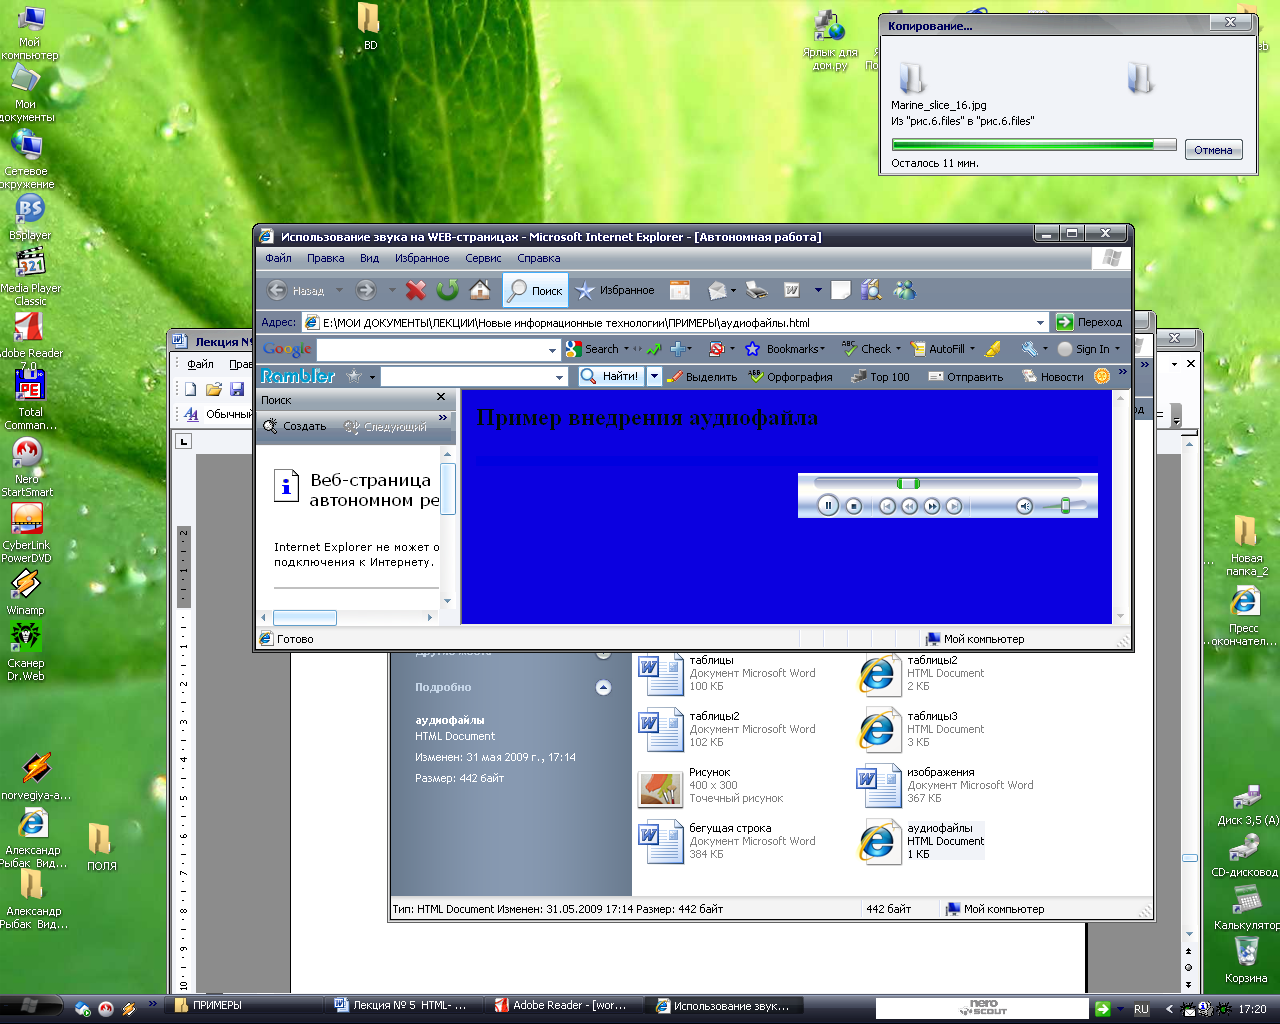Click the red Stop icon in IE toolbar
This screenshot has height=1024, width=1280.
[416, 290]
